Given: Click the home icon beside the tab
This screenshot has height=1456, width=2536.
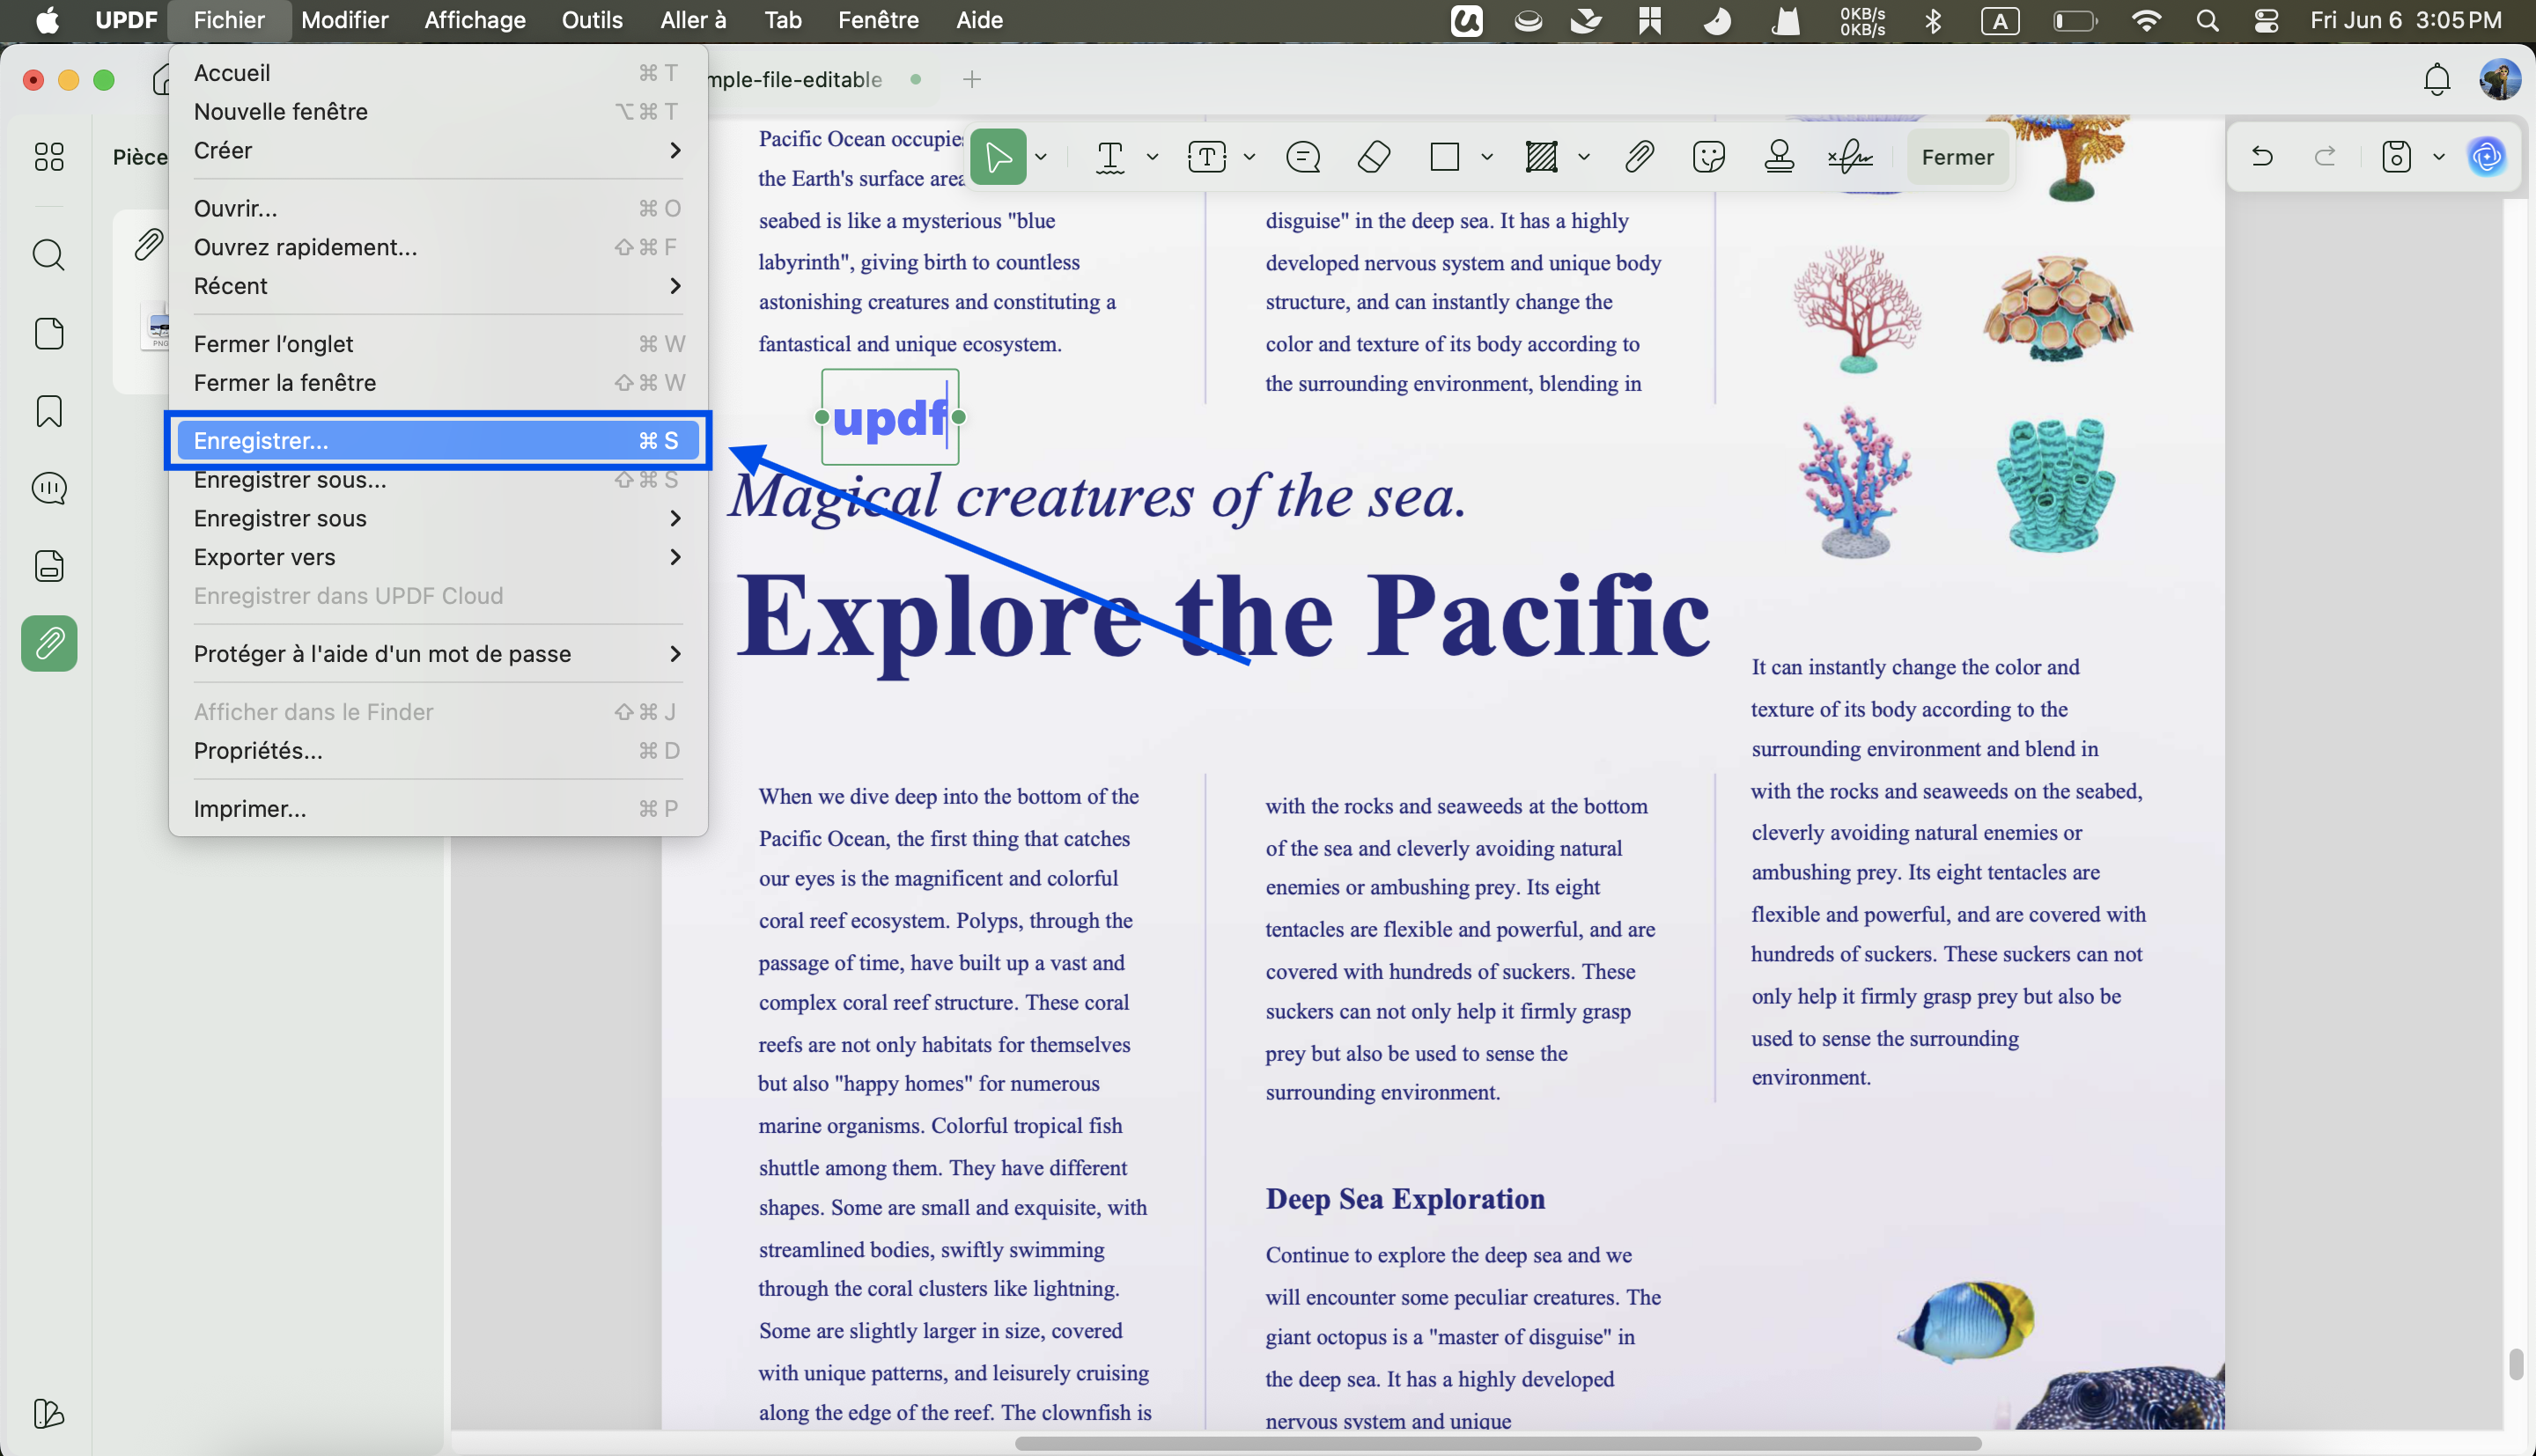Looking at the screenshot, I should [x=160, y=80].
